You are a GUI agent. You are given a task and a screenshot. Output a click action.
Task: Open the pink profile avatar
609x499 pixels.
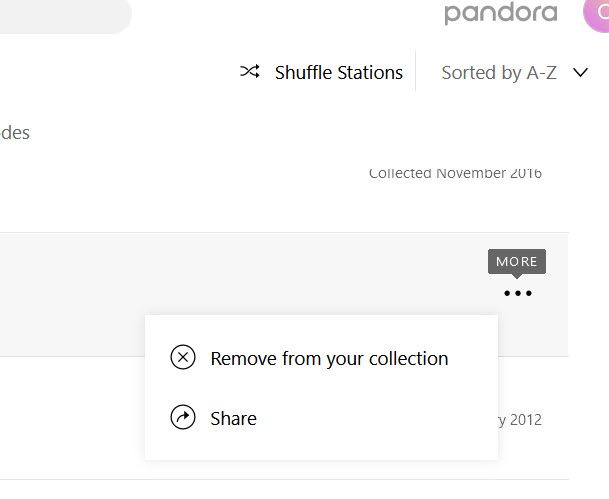(x=597, y=13)
